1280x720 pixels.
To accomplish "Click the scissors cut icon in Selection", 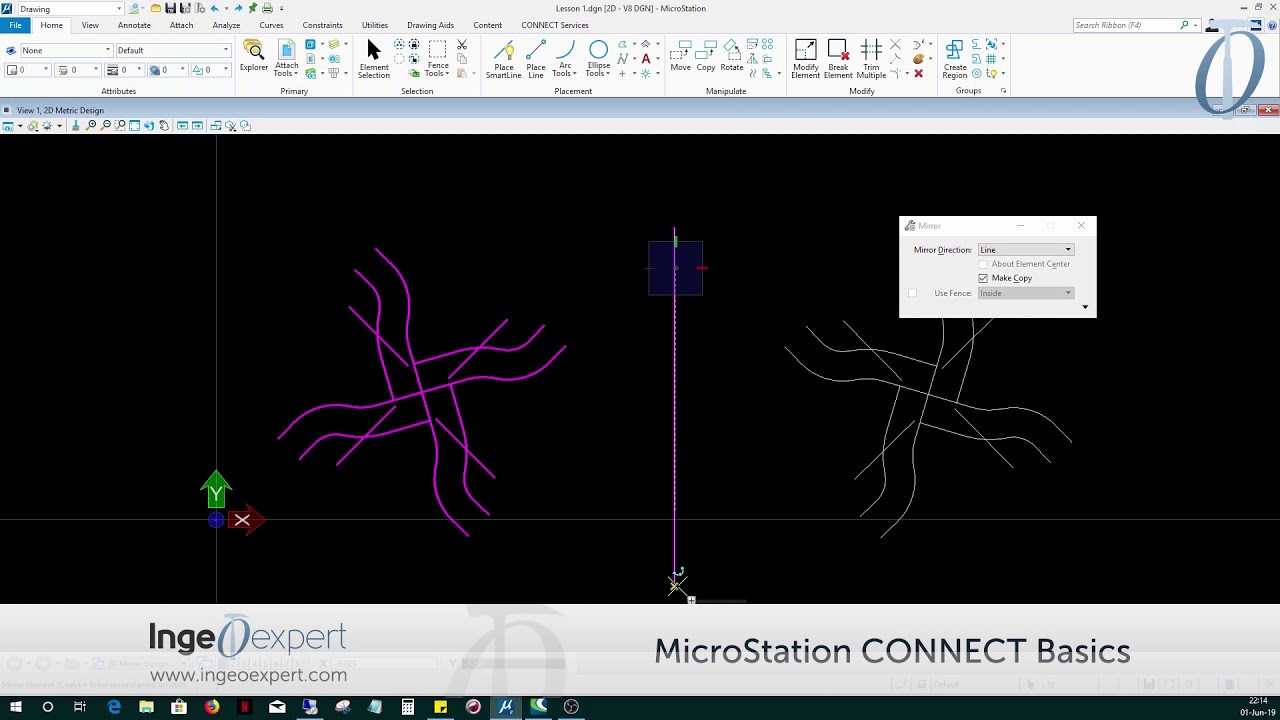I will (462, 45).
